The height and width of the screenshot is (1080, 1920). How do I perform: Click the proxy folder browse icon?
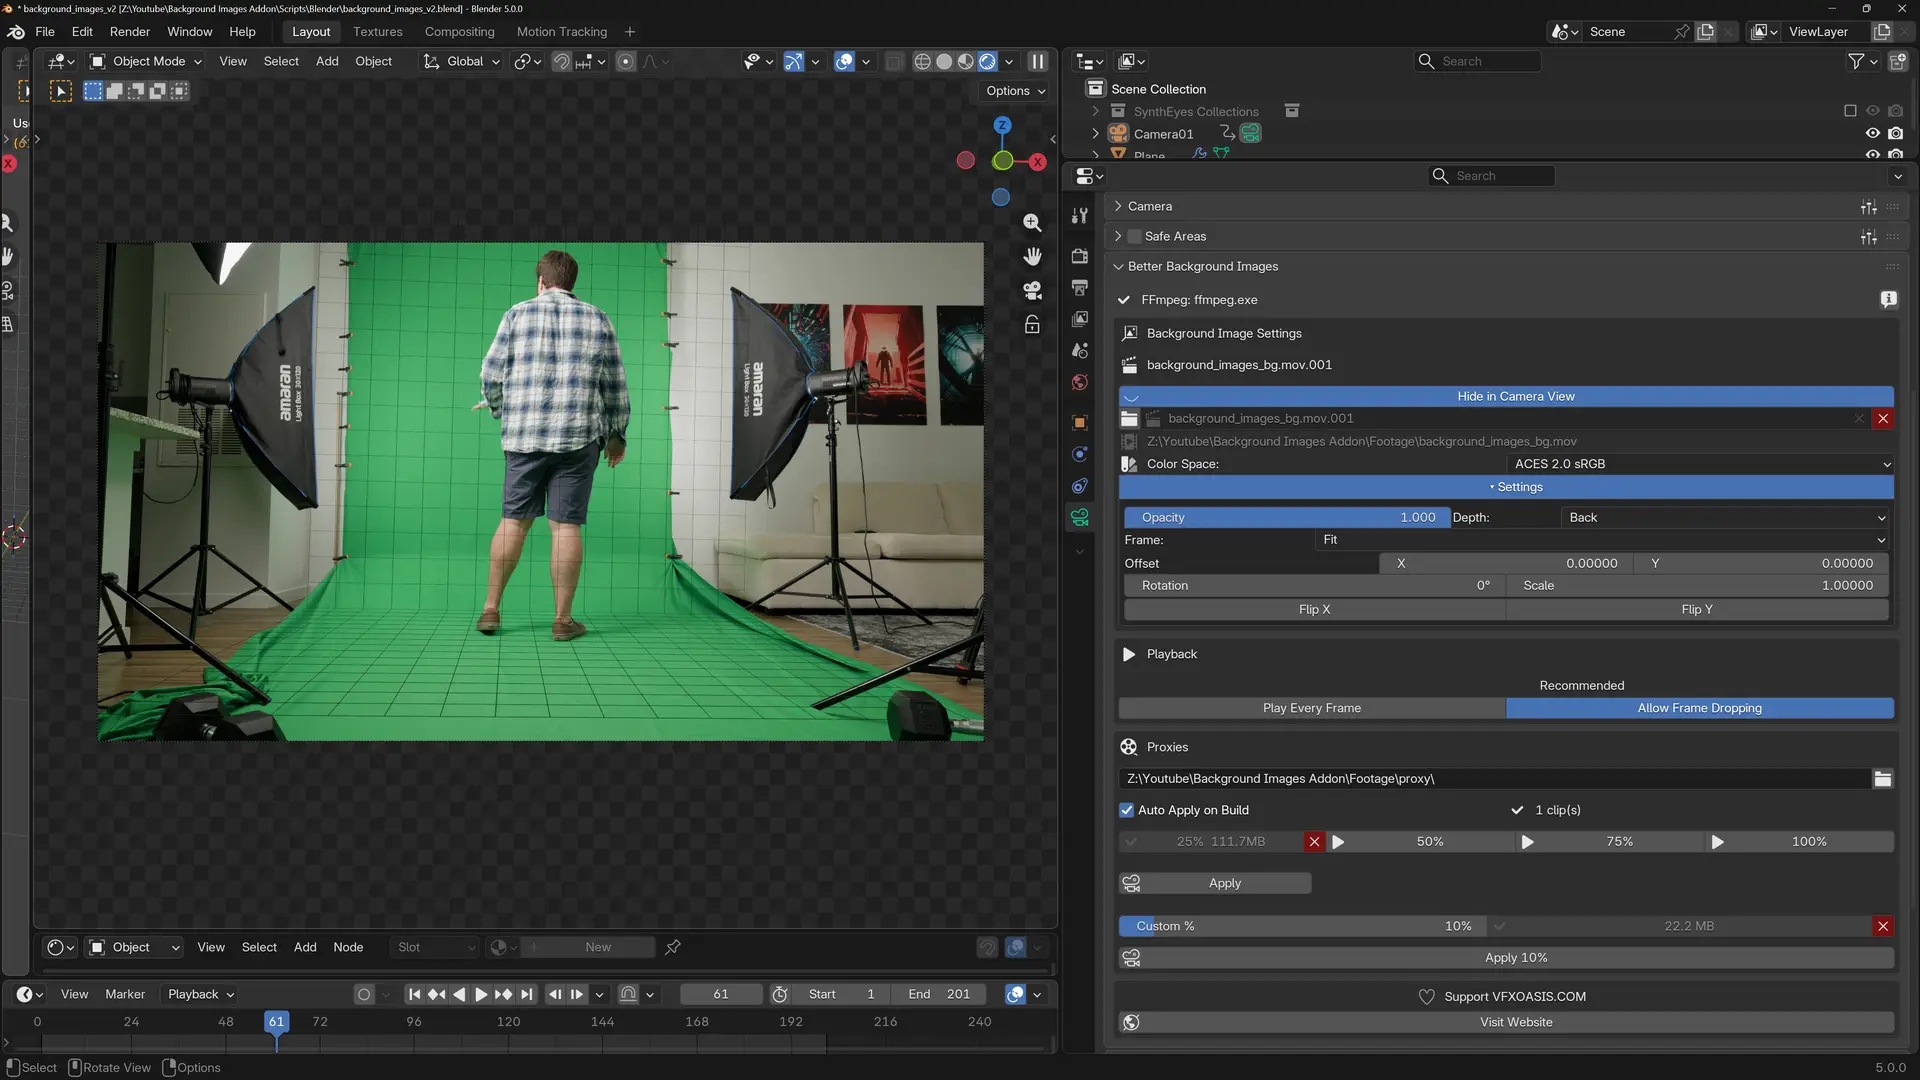[1882, 779]
